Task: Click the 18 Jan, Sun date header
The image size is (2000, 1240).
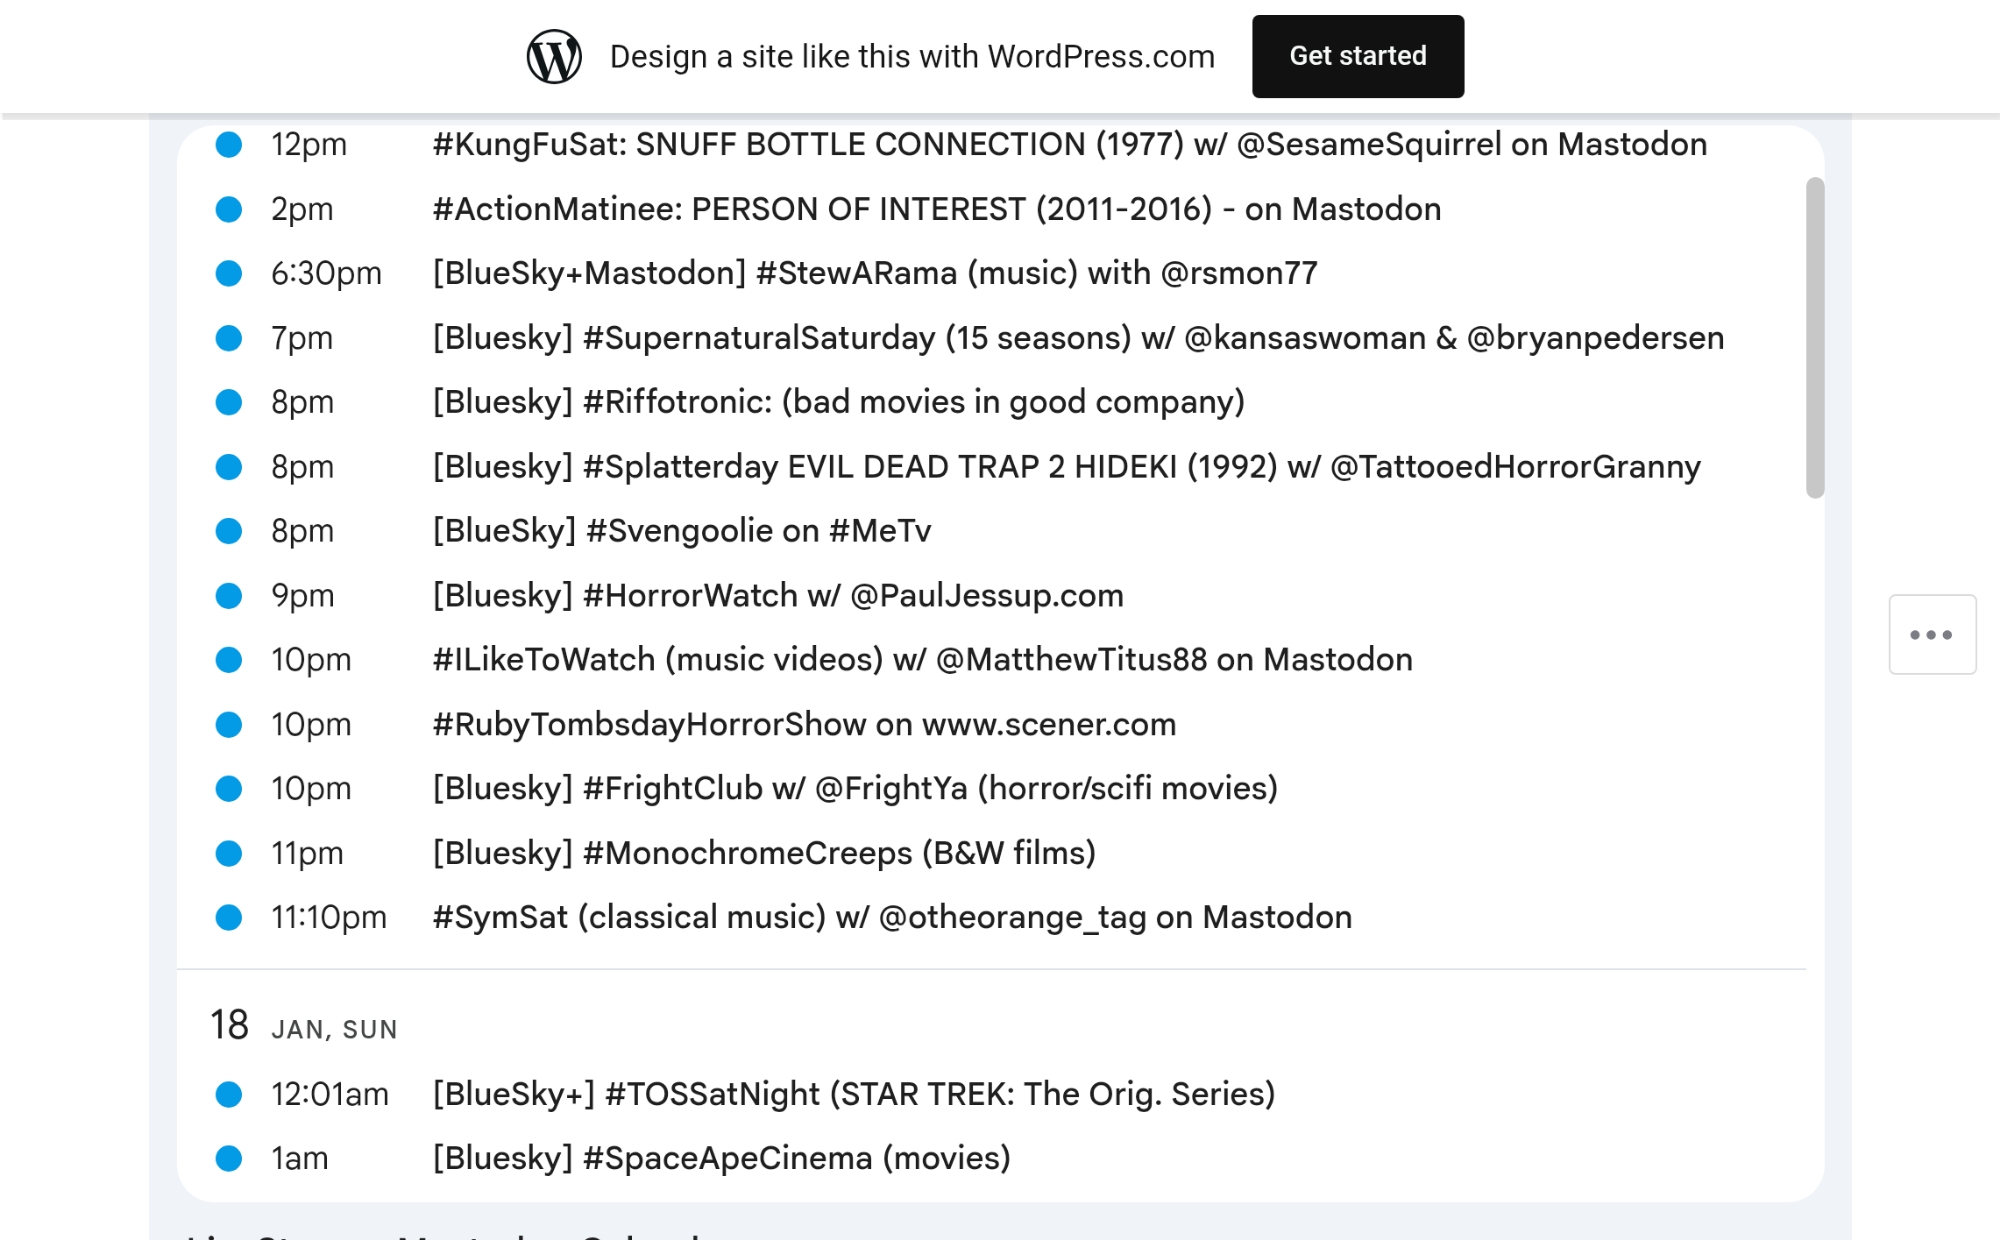Action: (304, 1027)
